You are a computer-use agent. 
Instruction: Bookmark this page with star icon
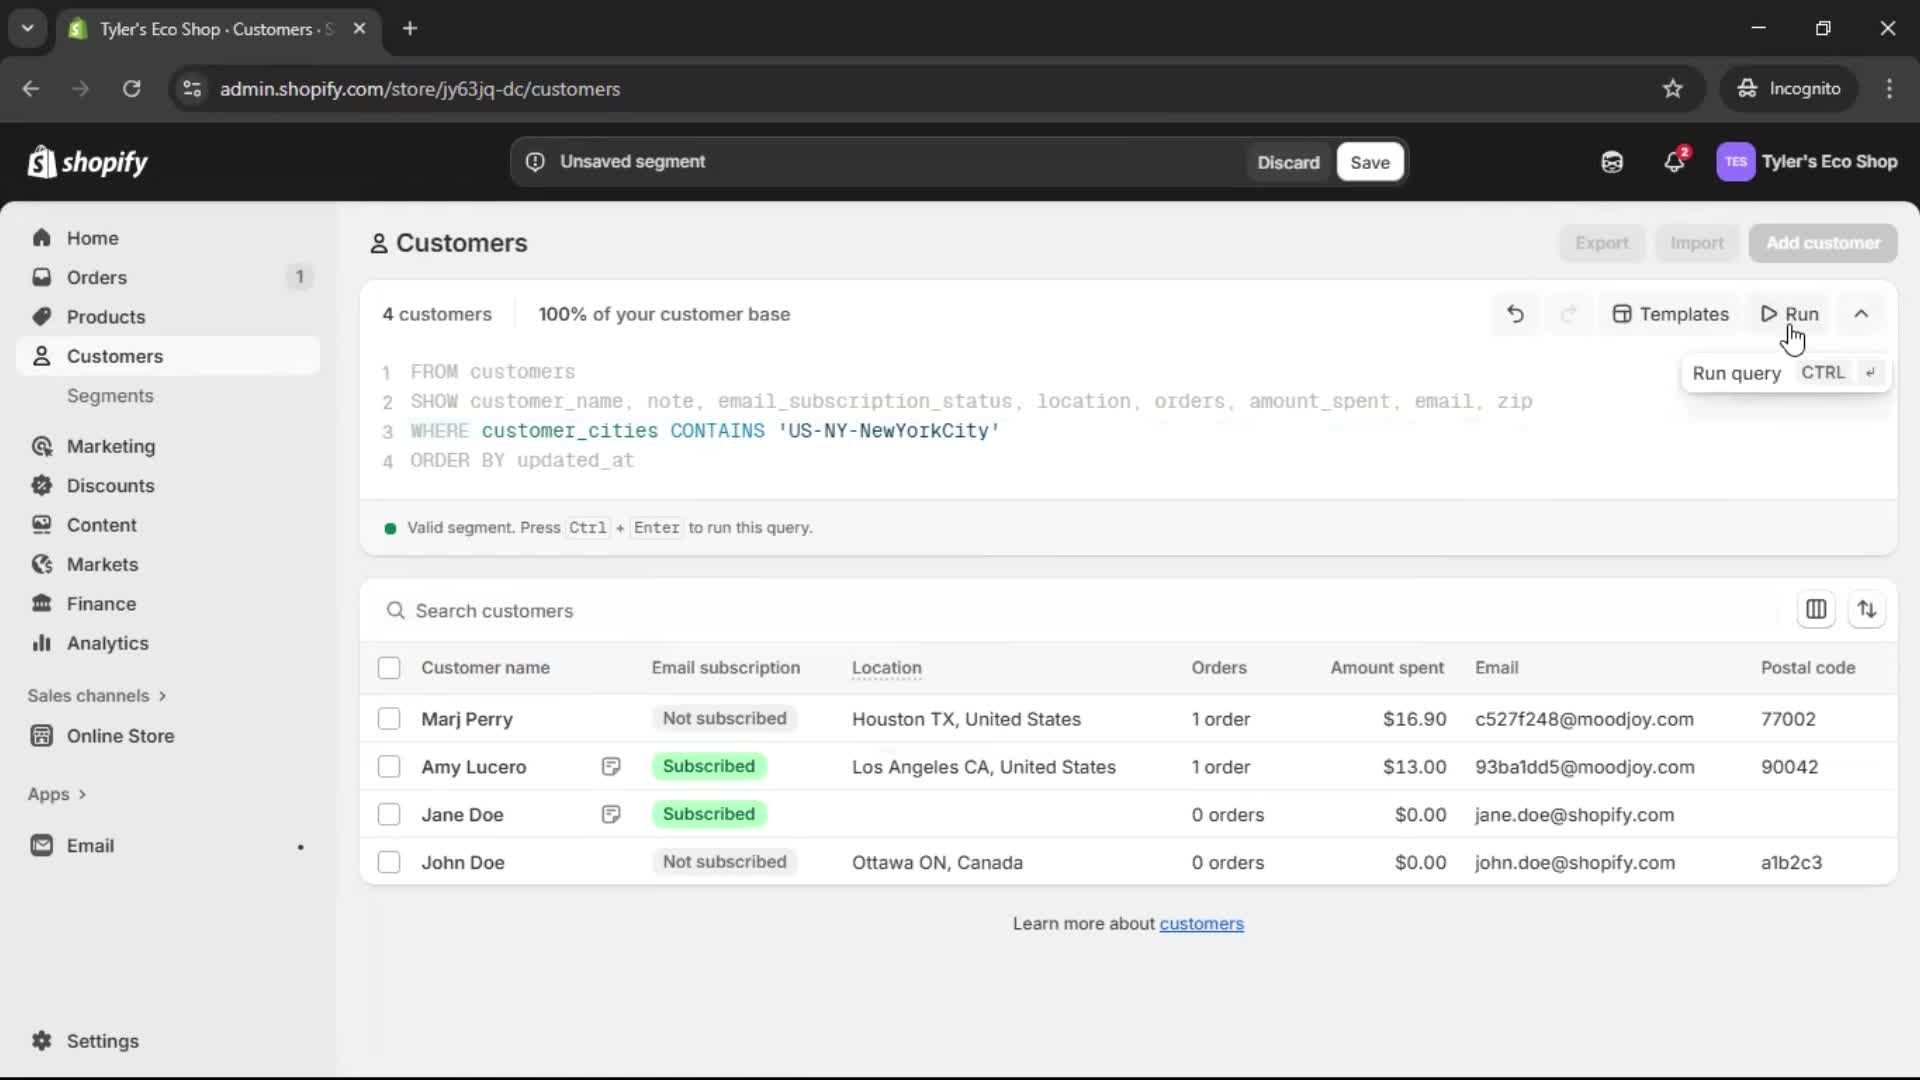click(x=1672, y=89)
